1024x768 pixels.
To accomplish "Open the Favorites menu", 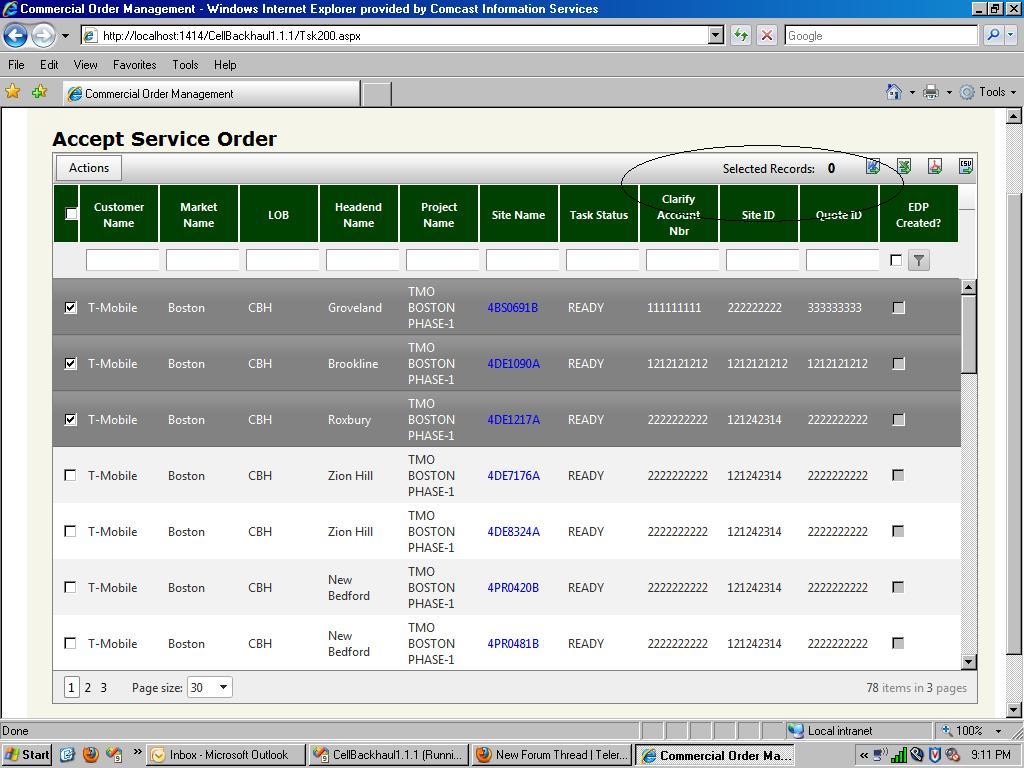I will (135, 65).
